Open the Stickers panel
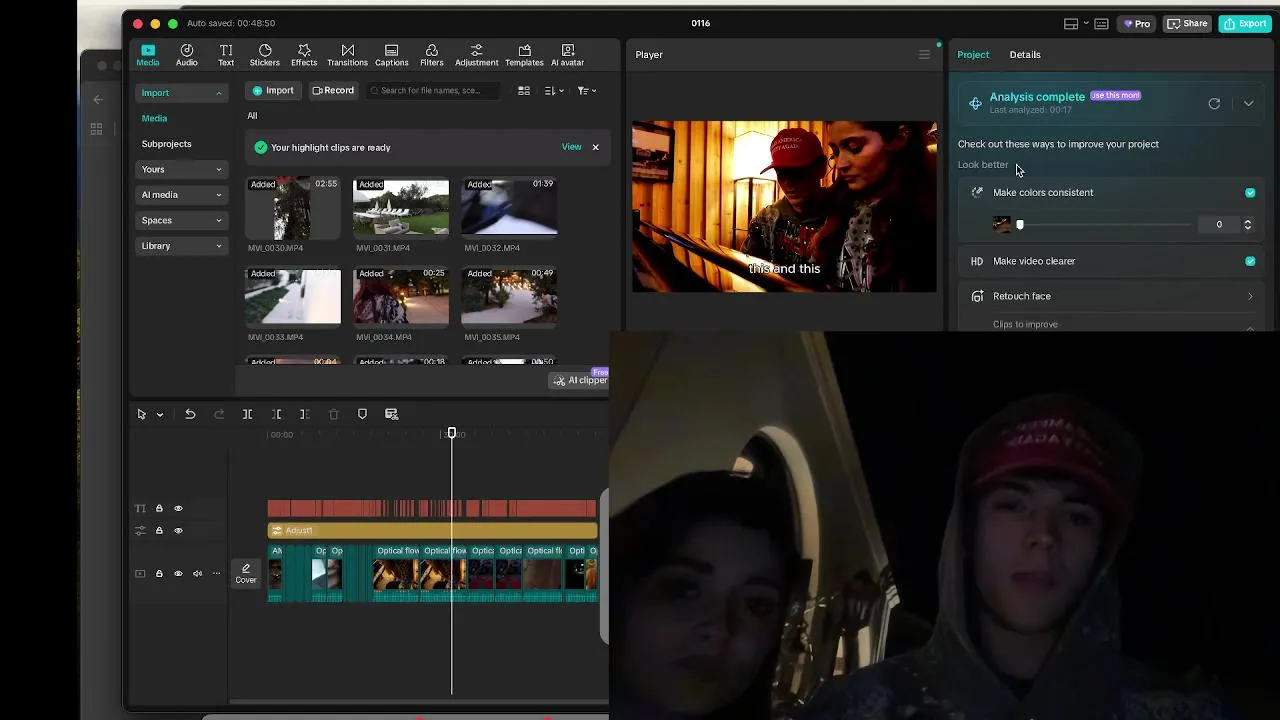 [x=265, y=55]
